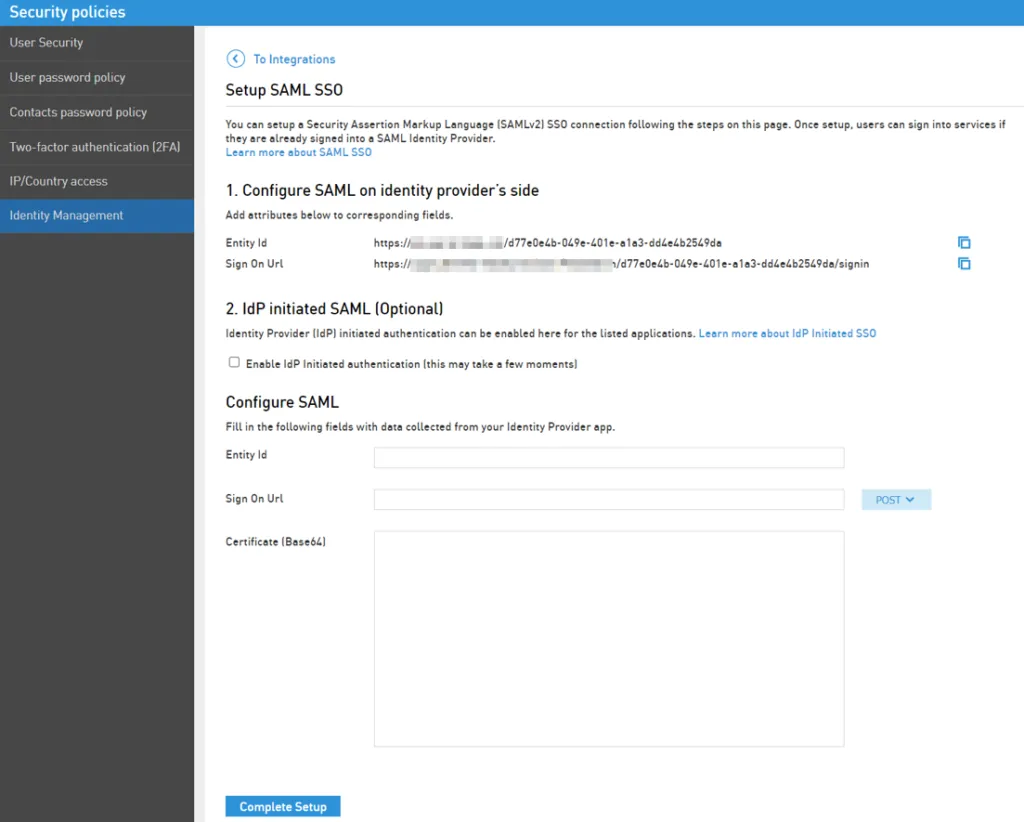This screenshot has height=822, width=1024.
Task: Click into Certificate (Base64) text area
Action: pyautogui.click(x=609, y=639)
